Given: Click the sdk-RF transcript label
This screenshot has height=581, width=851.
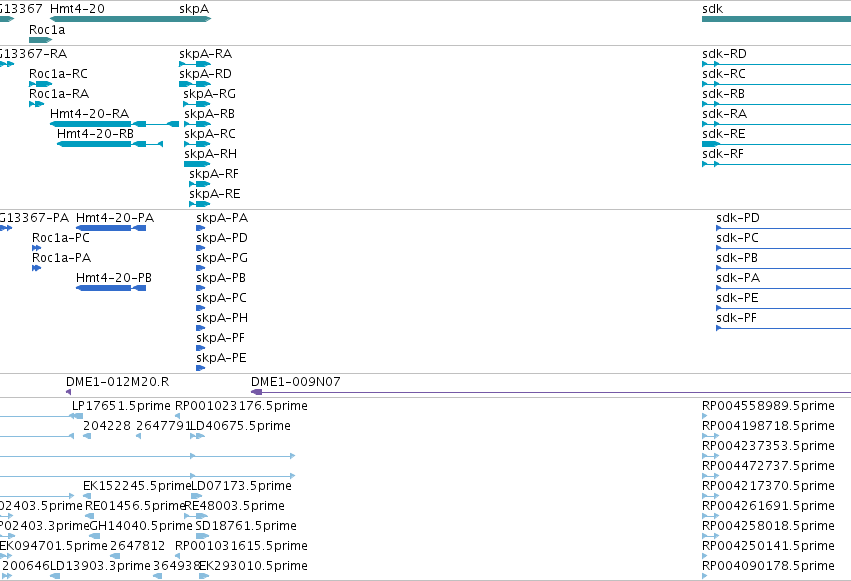Looking at the screenshot, I should click(x=722, y=154).
